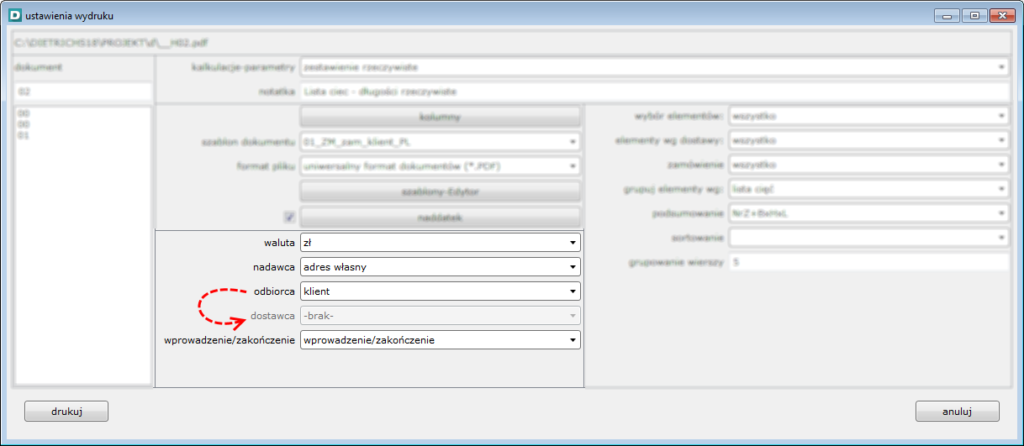Screen dimensions: 1024x446
Task: Expand the grupuj elementy wg dropdown
Action: pyautogui.click(x=868, y=189)
